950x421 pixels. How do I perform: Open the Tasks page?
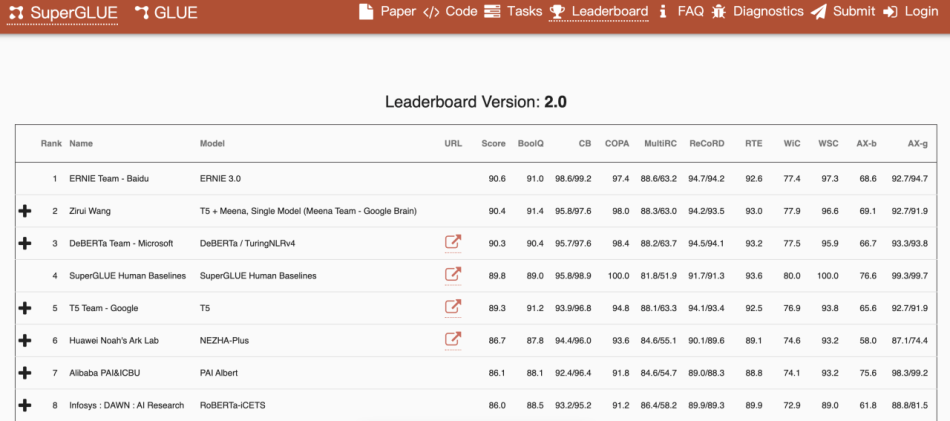(525, 12)
